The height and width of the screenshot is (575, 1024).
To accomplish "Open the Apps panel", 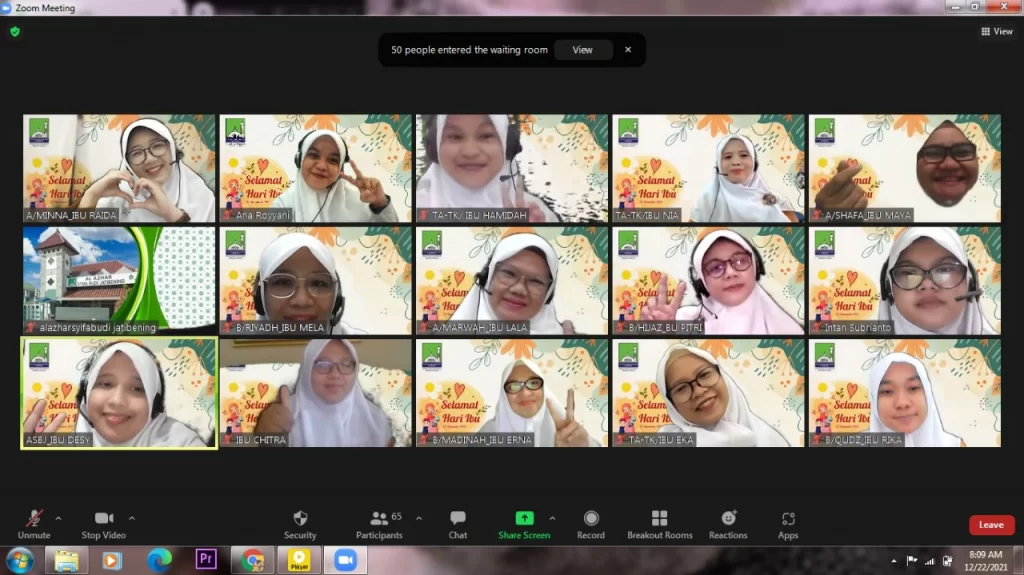I will (788, 525).
